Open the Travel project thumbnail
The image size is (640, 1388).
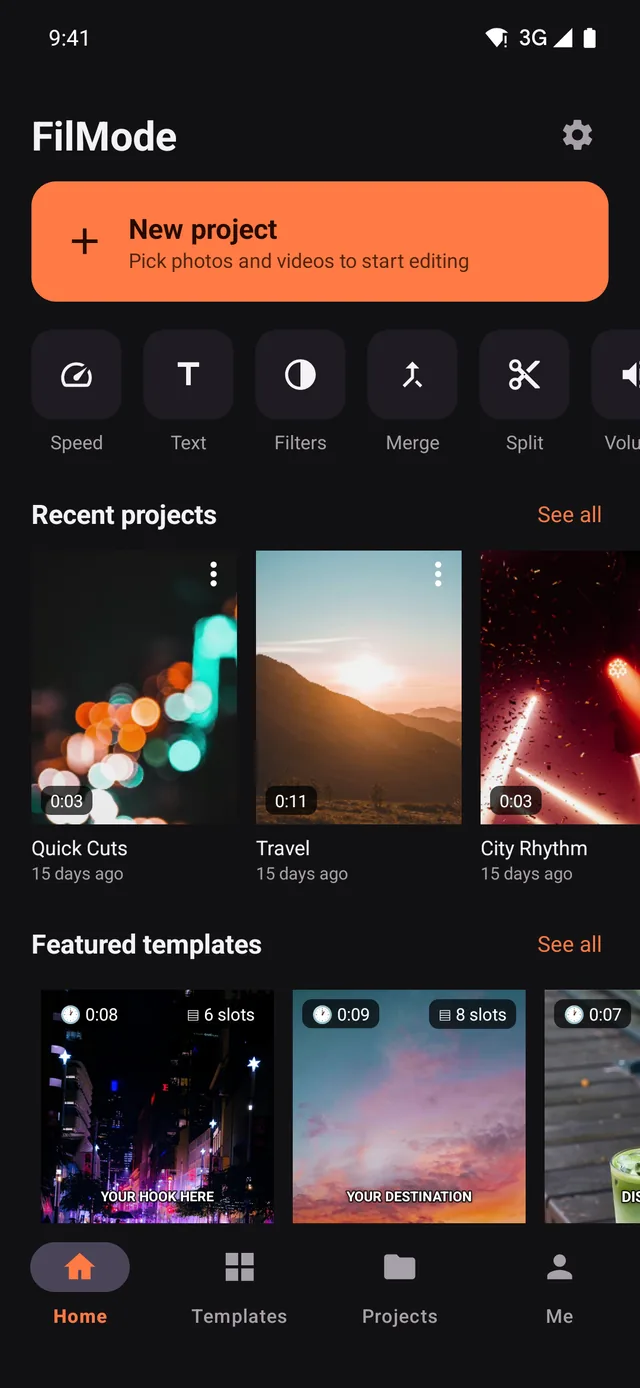click(x=359, y=687)
